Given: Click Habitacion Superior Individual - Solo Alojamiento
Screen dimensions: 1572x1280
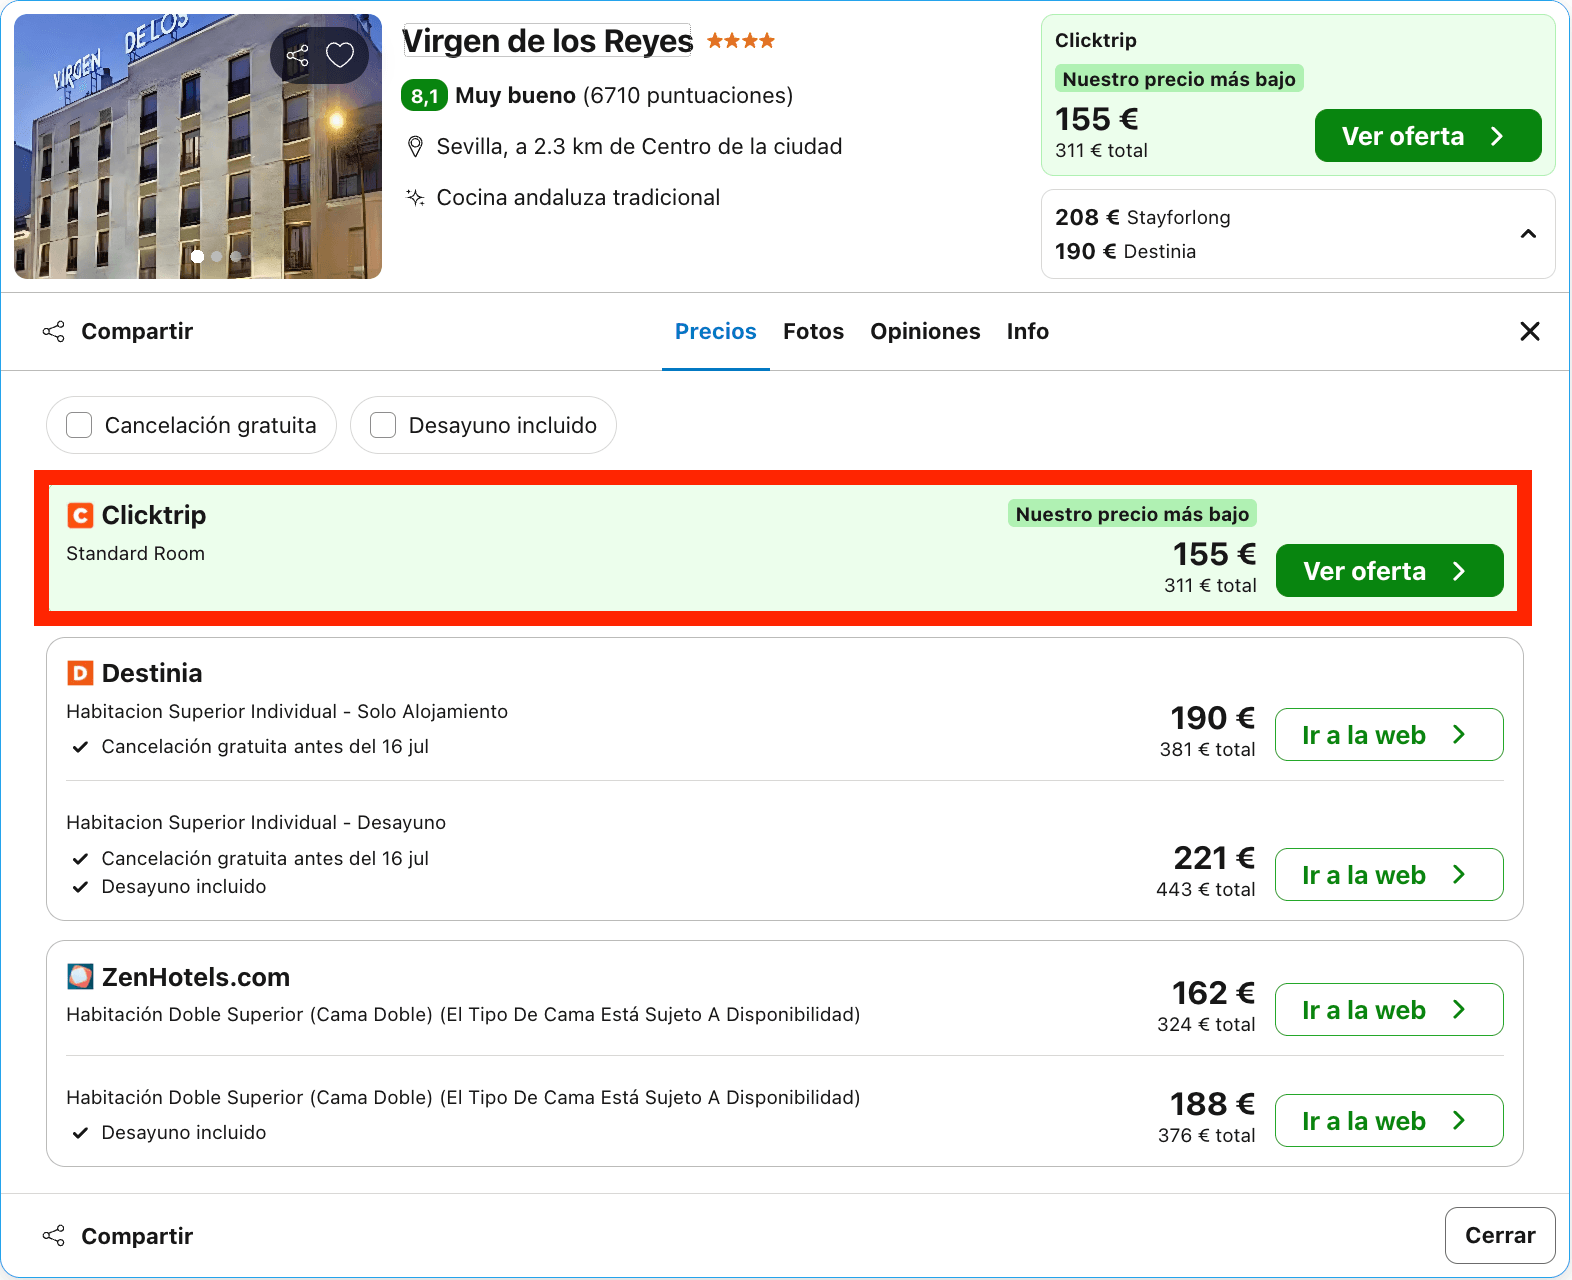Looking at the screenshot, I should tap(287, 712).
